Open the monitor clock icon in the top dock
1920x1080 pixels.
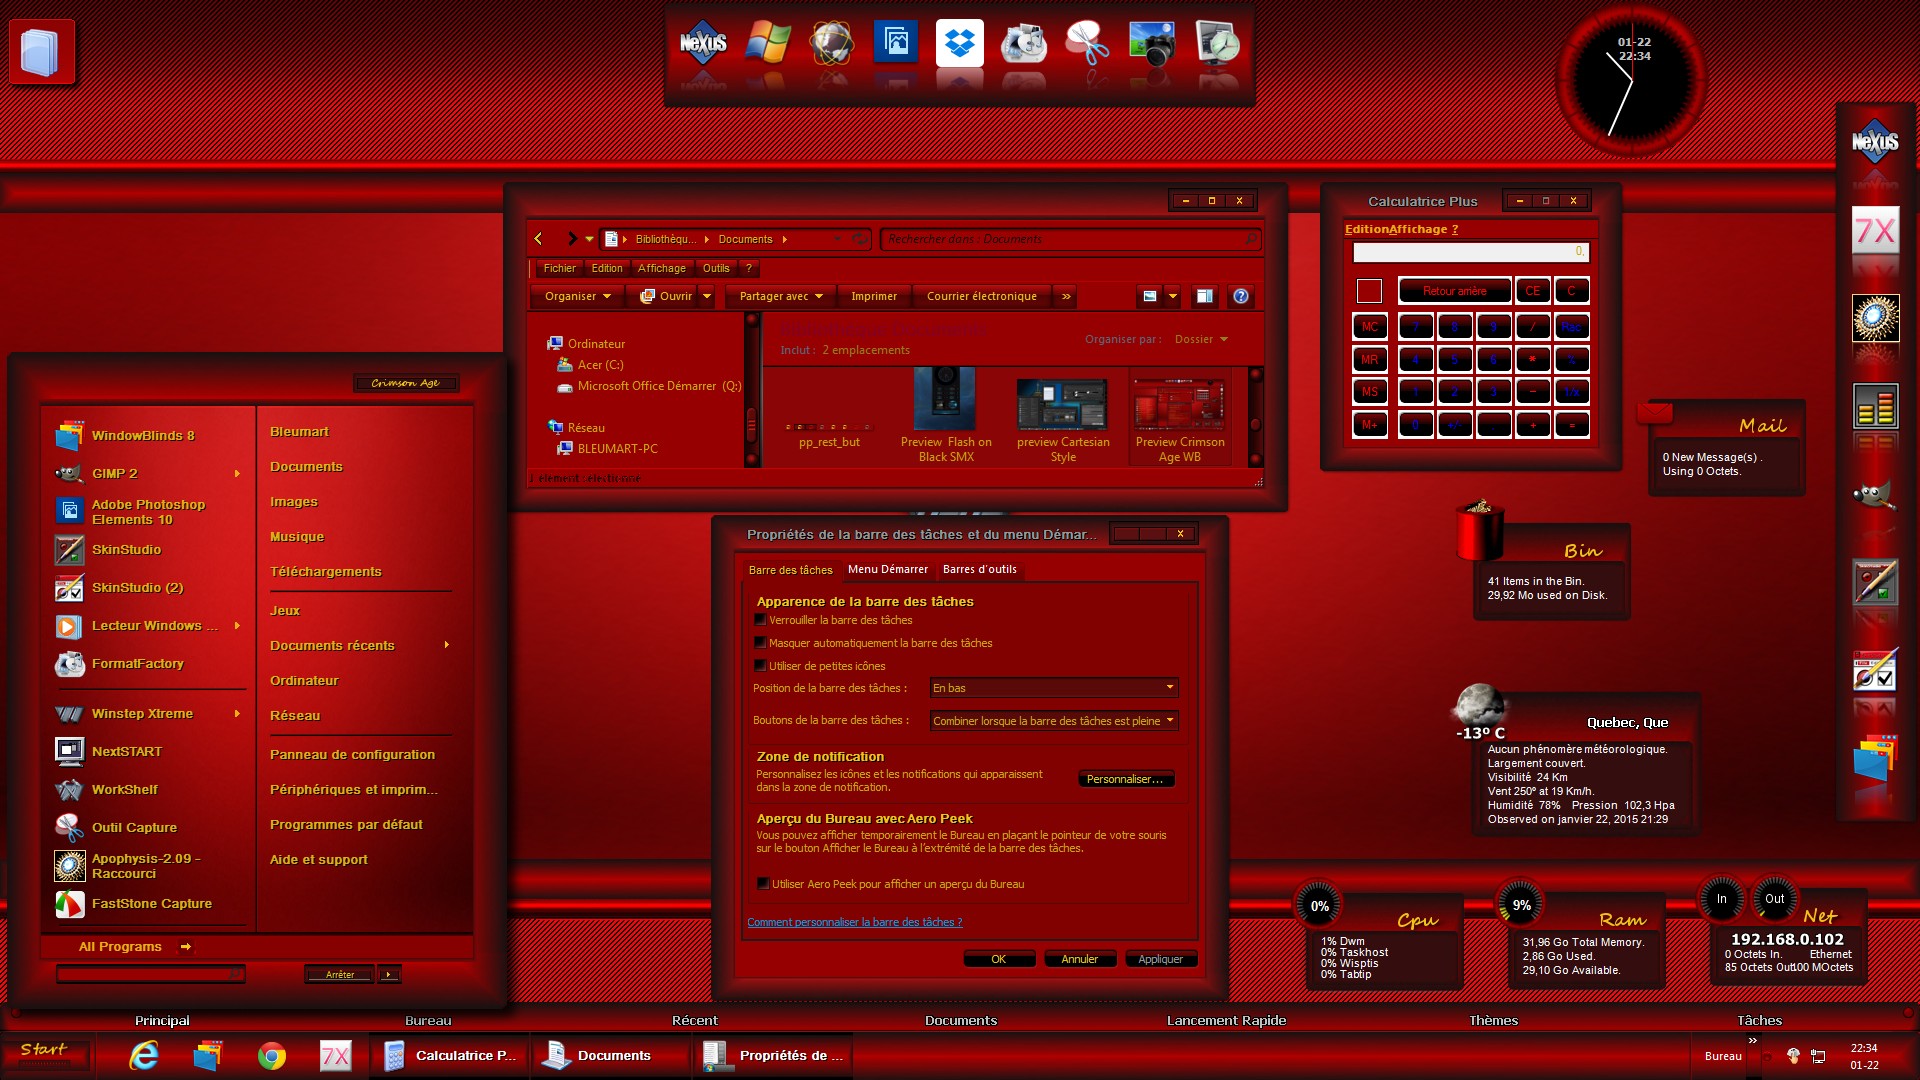(1216, 43)
